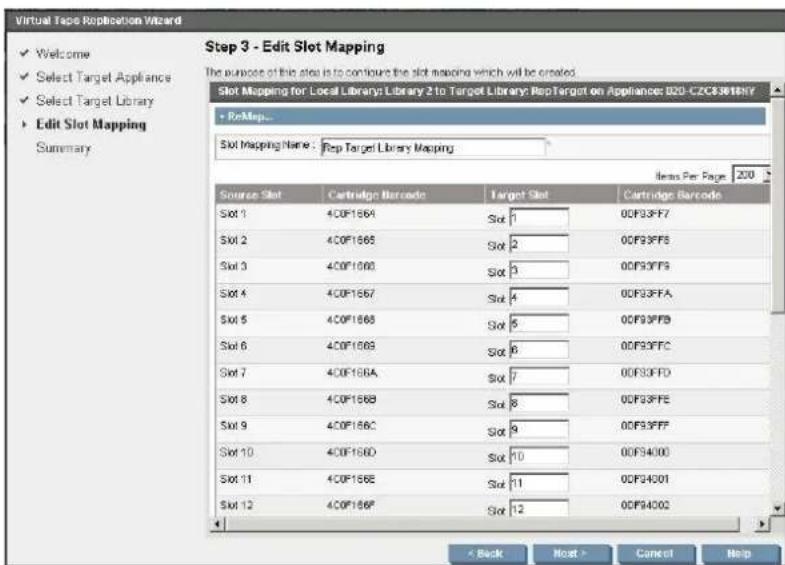The height and width of the screenshot is (565, 785).
Task: Click target barcode 0DF93FFA
Action: click(x=646, y=293)
